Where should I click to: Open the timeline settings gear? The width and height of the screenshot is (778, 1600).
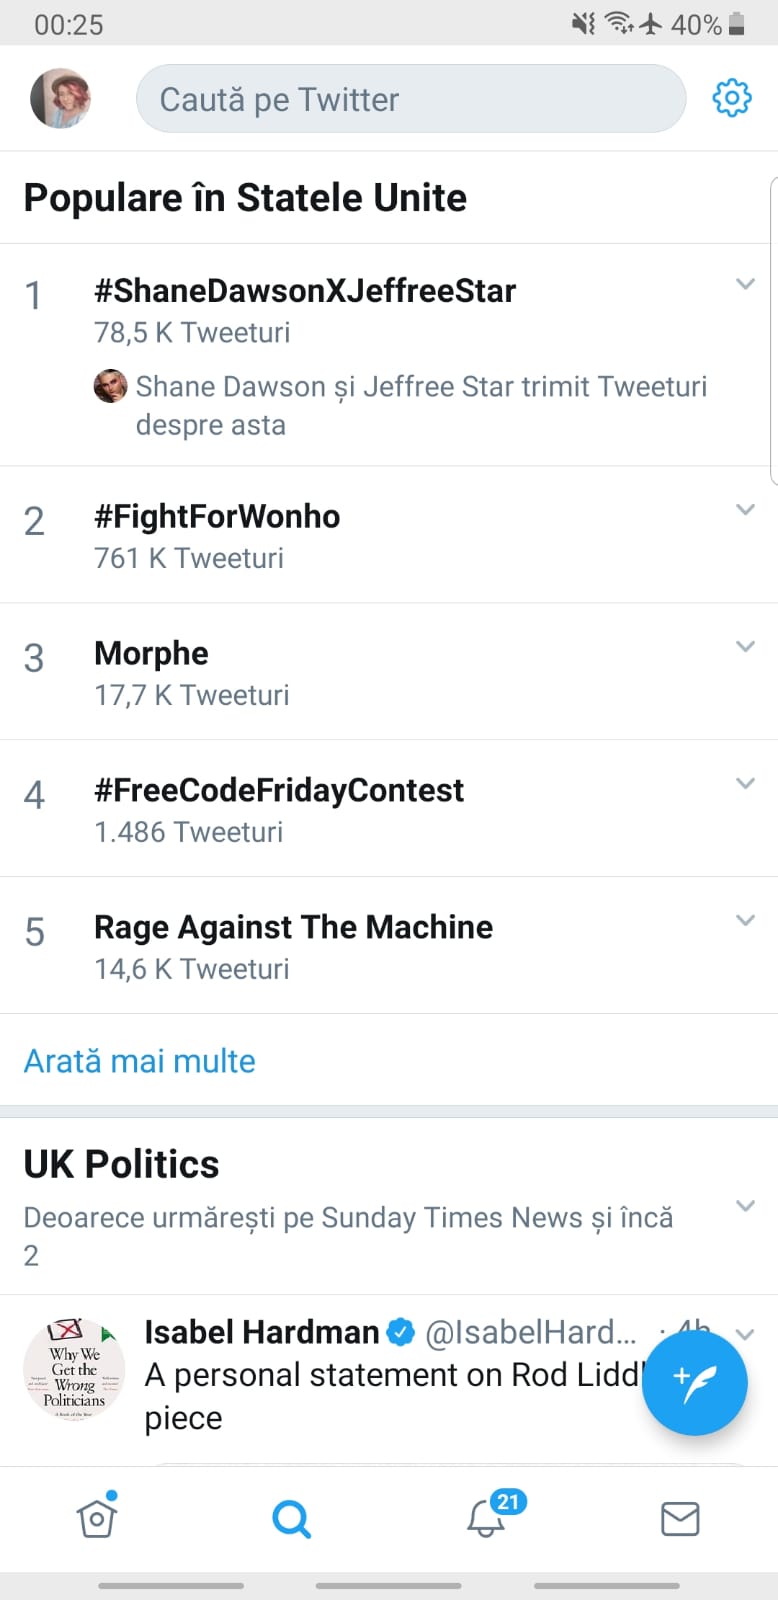(x=731, y=98)
